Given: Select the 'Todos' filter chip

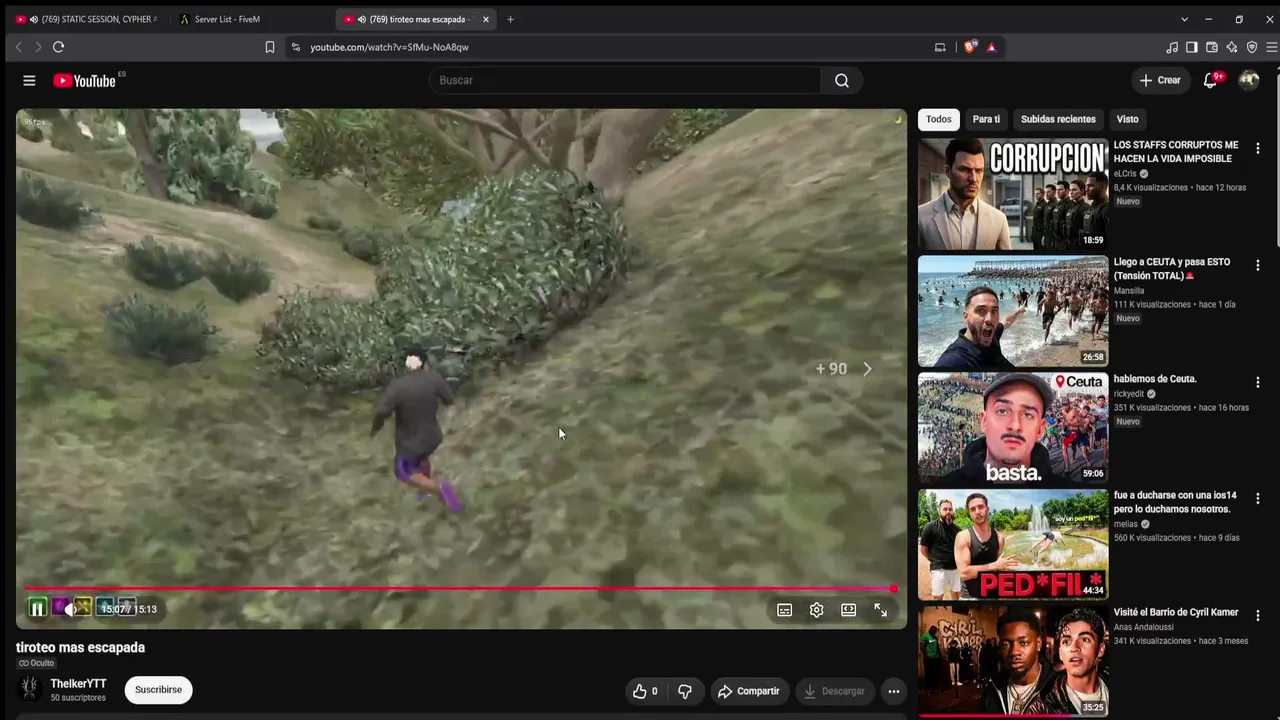Looking at the screenshot, I should point(939,119).
